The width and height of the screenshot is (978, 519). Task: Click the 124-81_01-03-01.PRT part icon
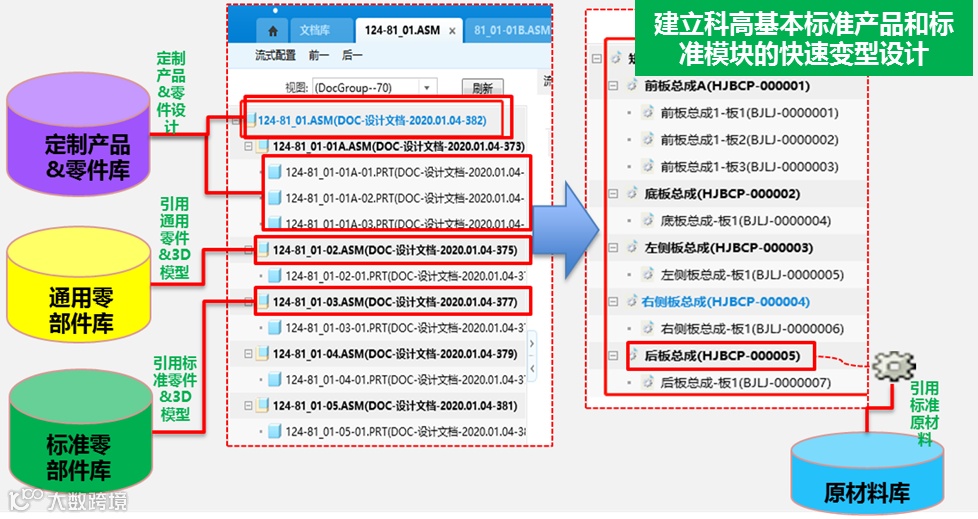[x=275, y=327]
